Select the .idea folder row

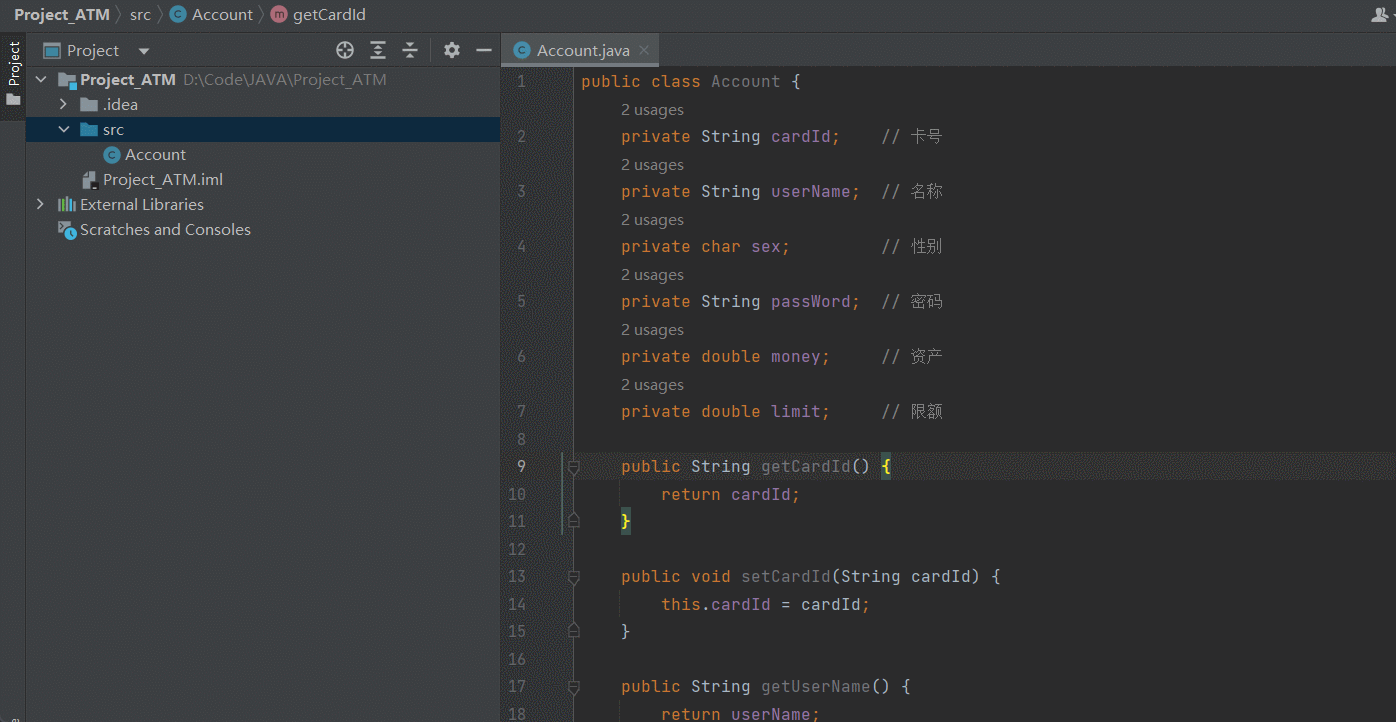pyautogui.click(x=263, y=104)
